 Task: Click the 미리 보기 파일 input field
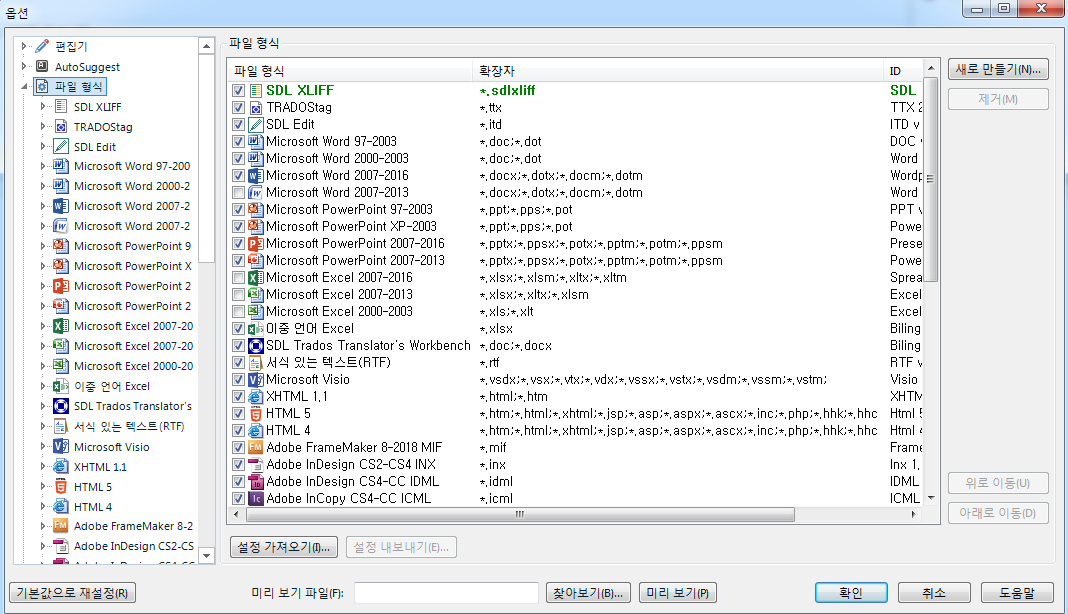(446, 593)
